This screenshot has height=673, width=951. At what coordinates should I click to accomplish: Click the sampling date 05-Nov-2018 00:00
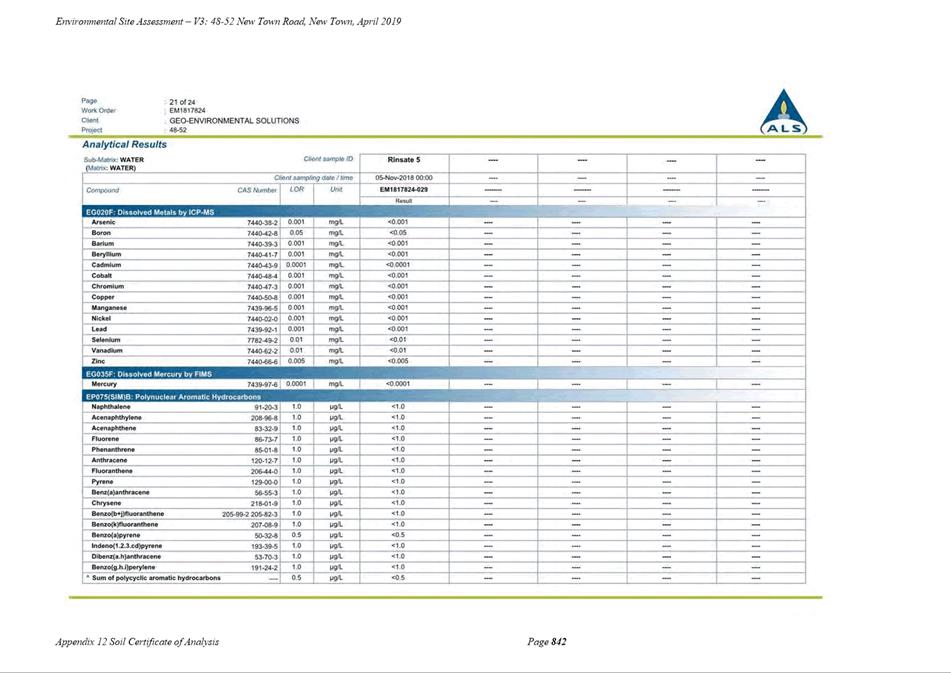click(404, 178)
